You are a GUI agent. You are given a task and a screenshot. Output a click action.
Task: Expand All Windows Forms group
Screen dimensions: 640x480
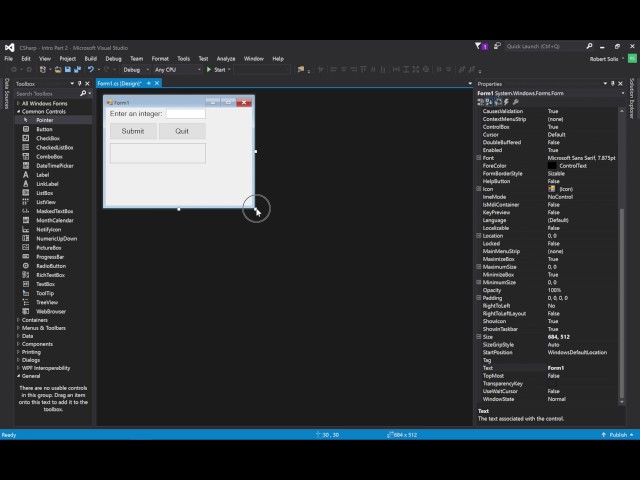point(18,103)
